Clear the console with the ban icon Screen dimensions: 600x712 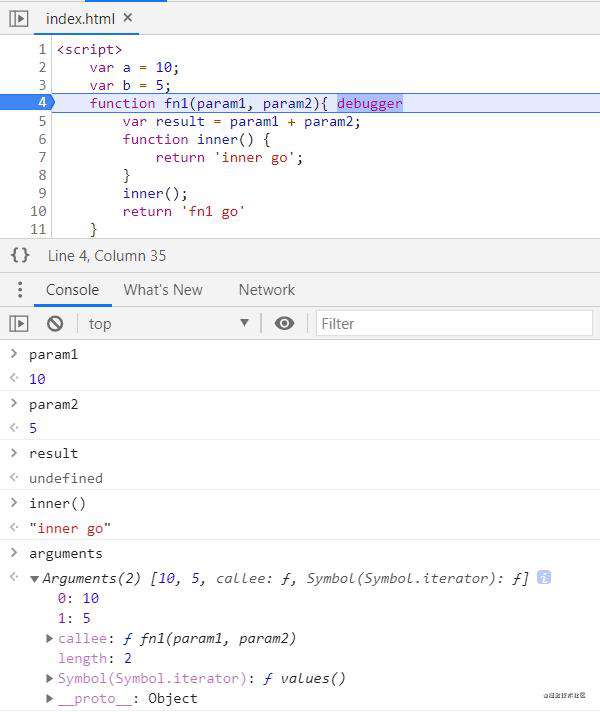coord(55,324)
